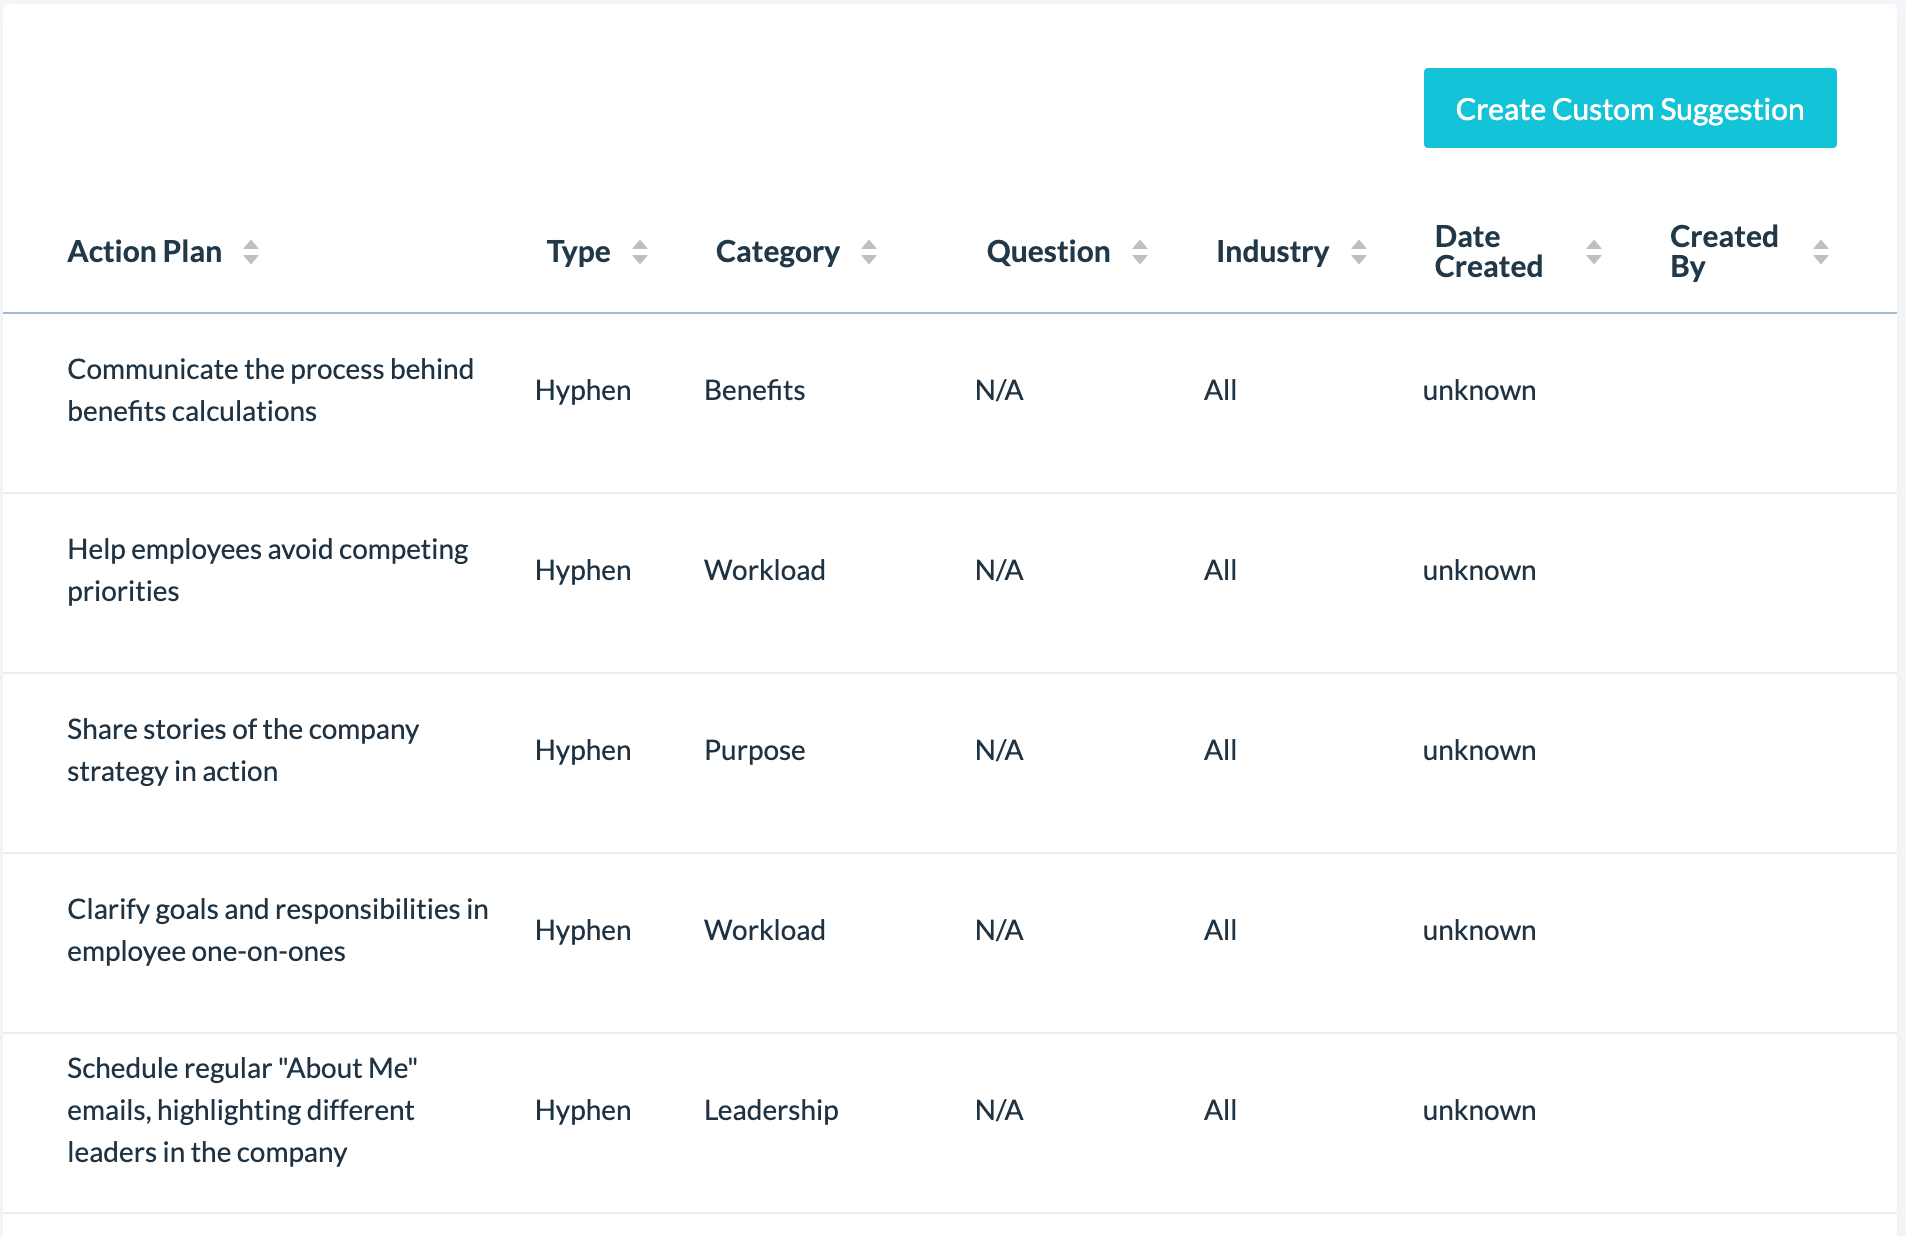
Task: Click Hyphen type in About Me emails row
Action: point(583,1110)
